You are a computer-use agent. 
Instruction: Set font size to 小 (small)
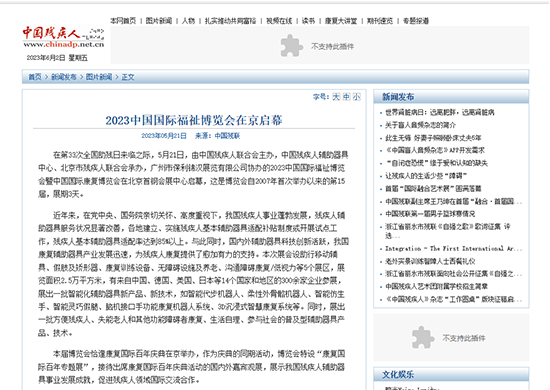[357, 97]
